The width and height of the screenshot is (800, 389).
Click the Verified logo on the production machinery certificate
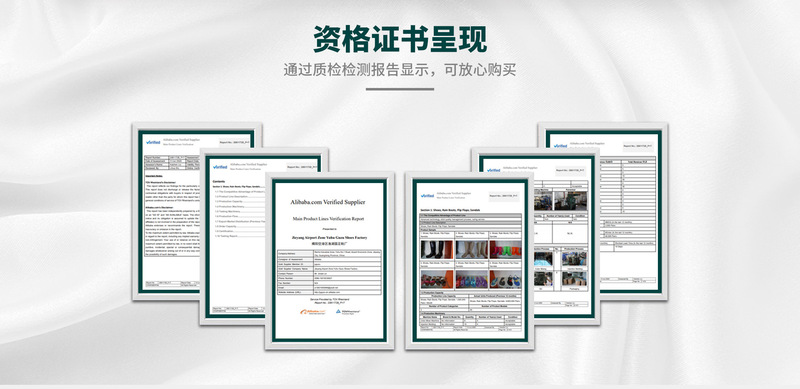pos(493,170)
